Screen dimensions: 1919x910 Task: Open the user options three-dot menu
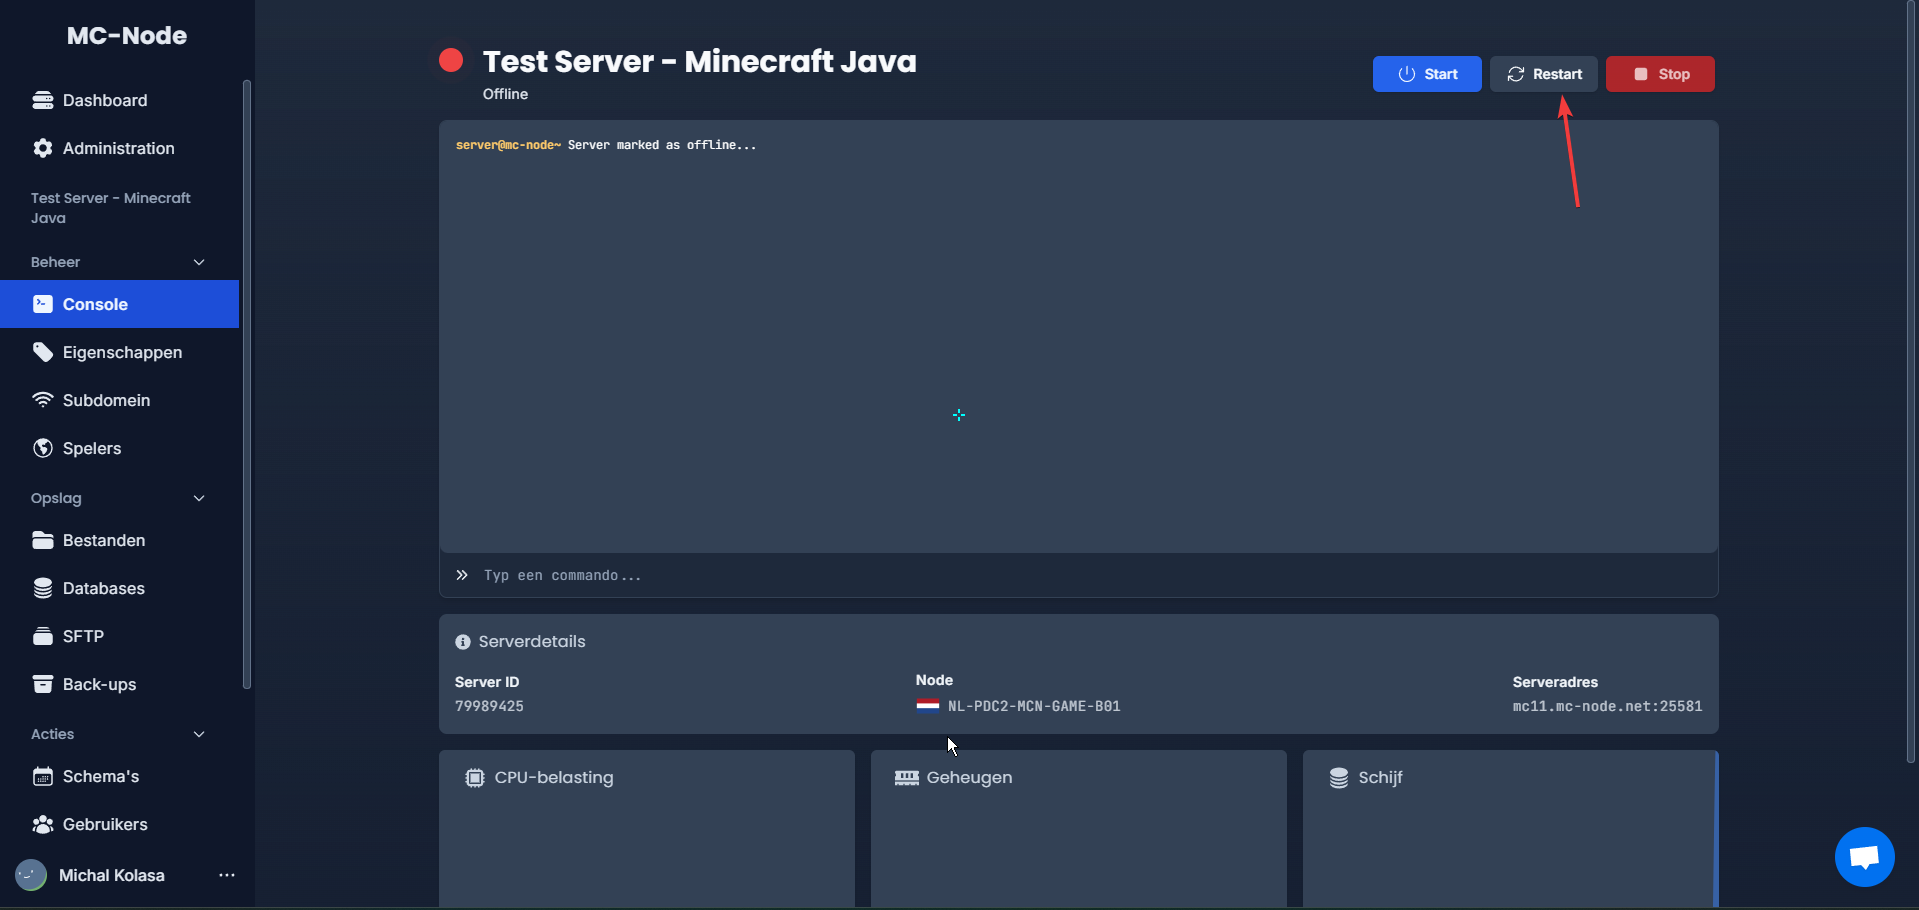[227, 875]
